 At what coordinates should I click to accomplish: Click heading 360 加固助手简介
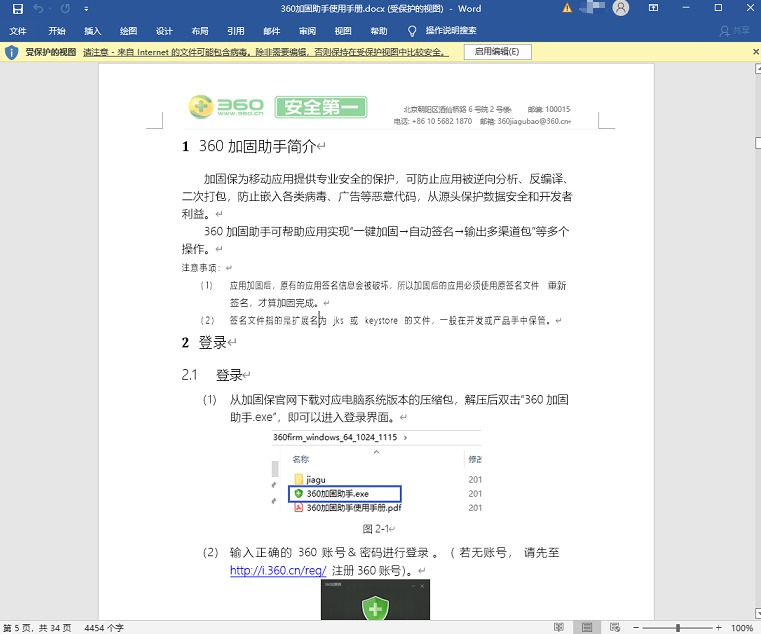tap(257, 146)
